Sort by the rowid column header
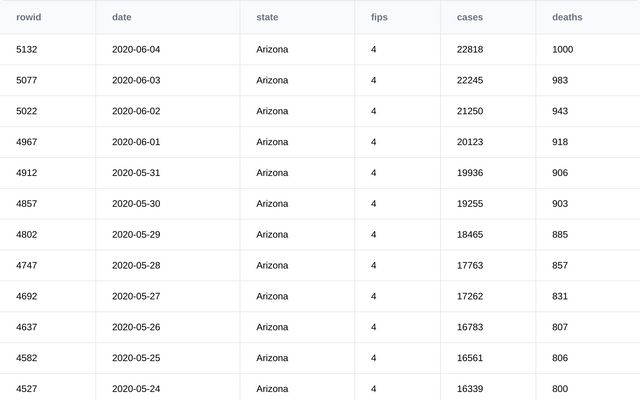Image resolution: width=640 pixels, height=400 pixels. (29, 17)
